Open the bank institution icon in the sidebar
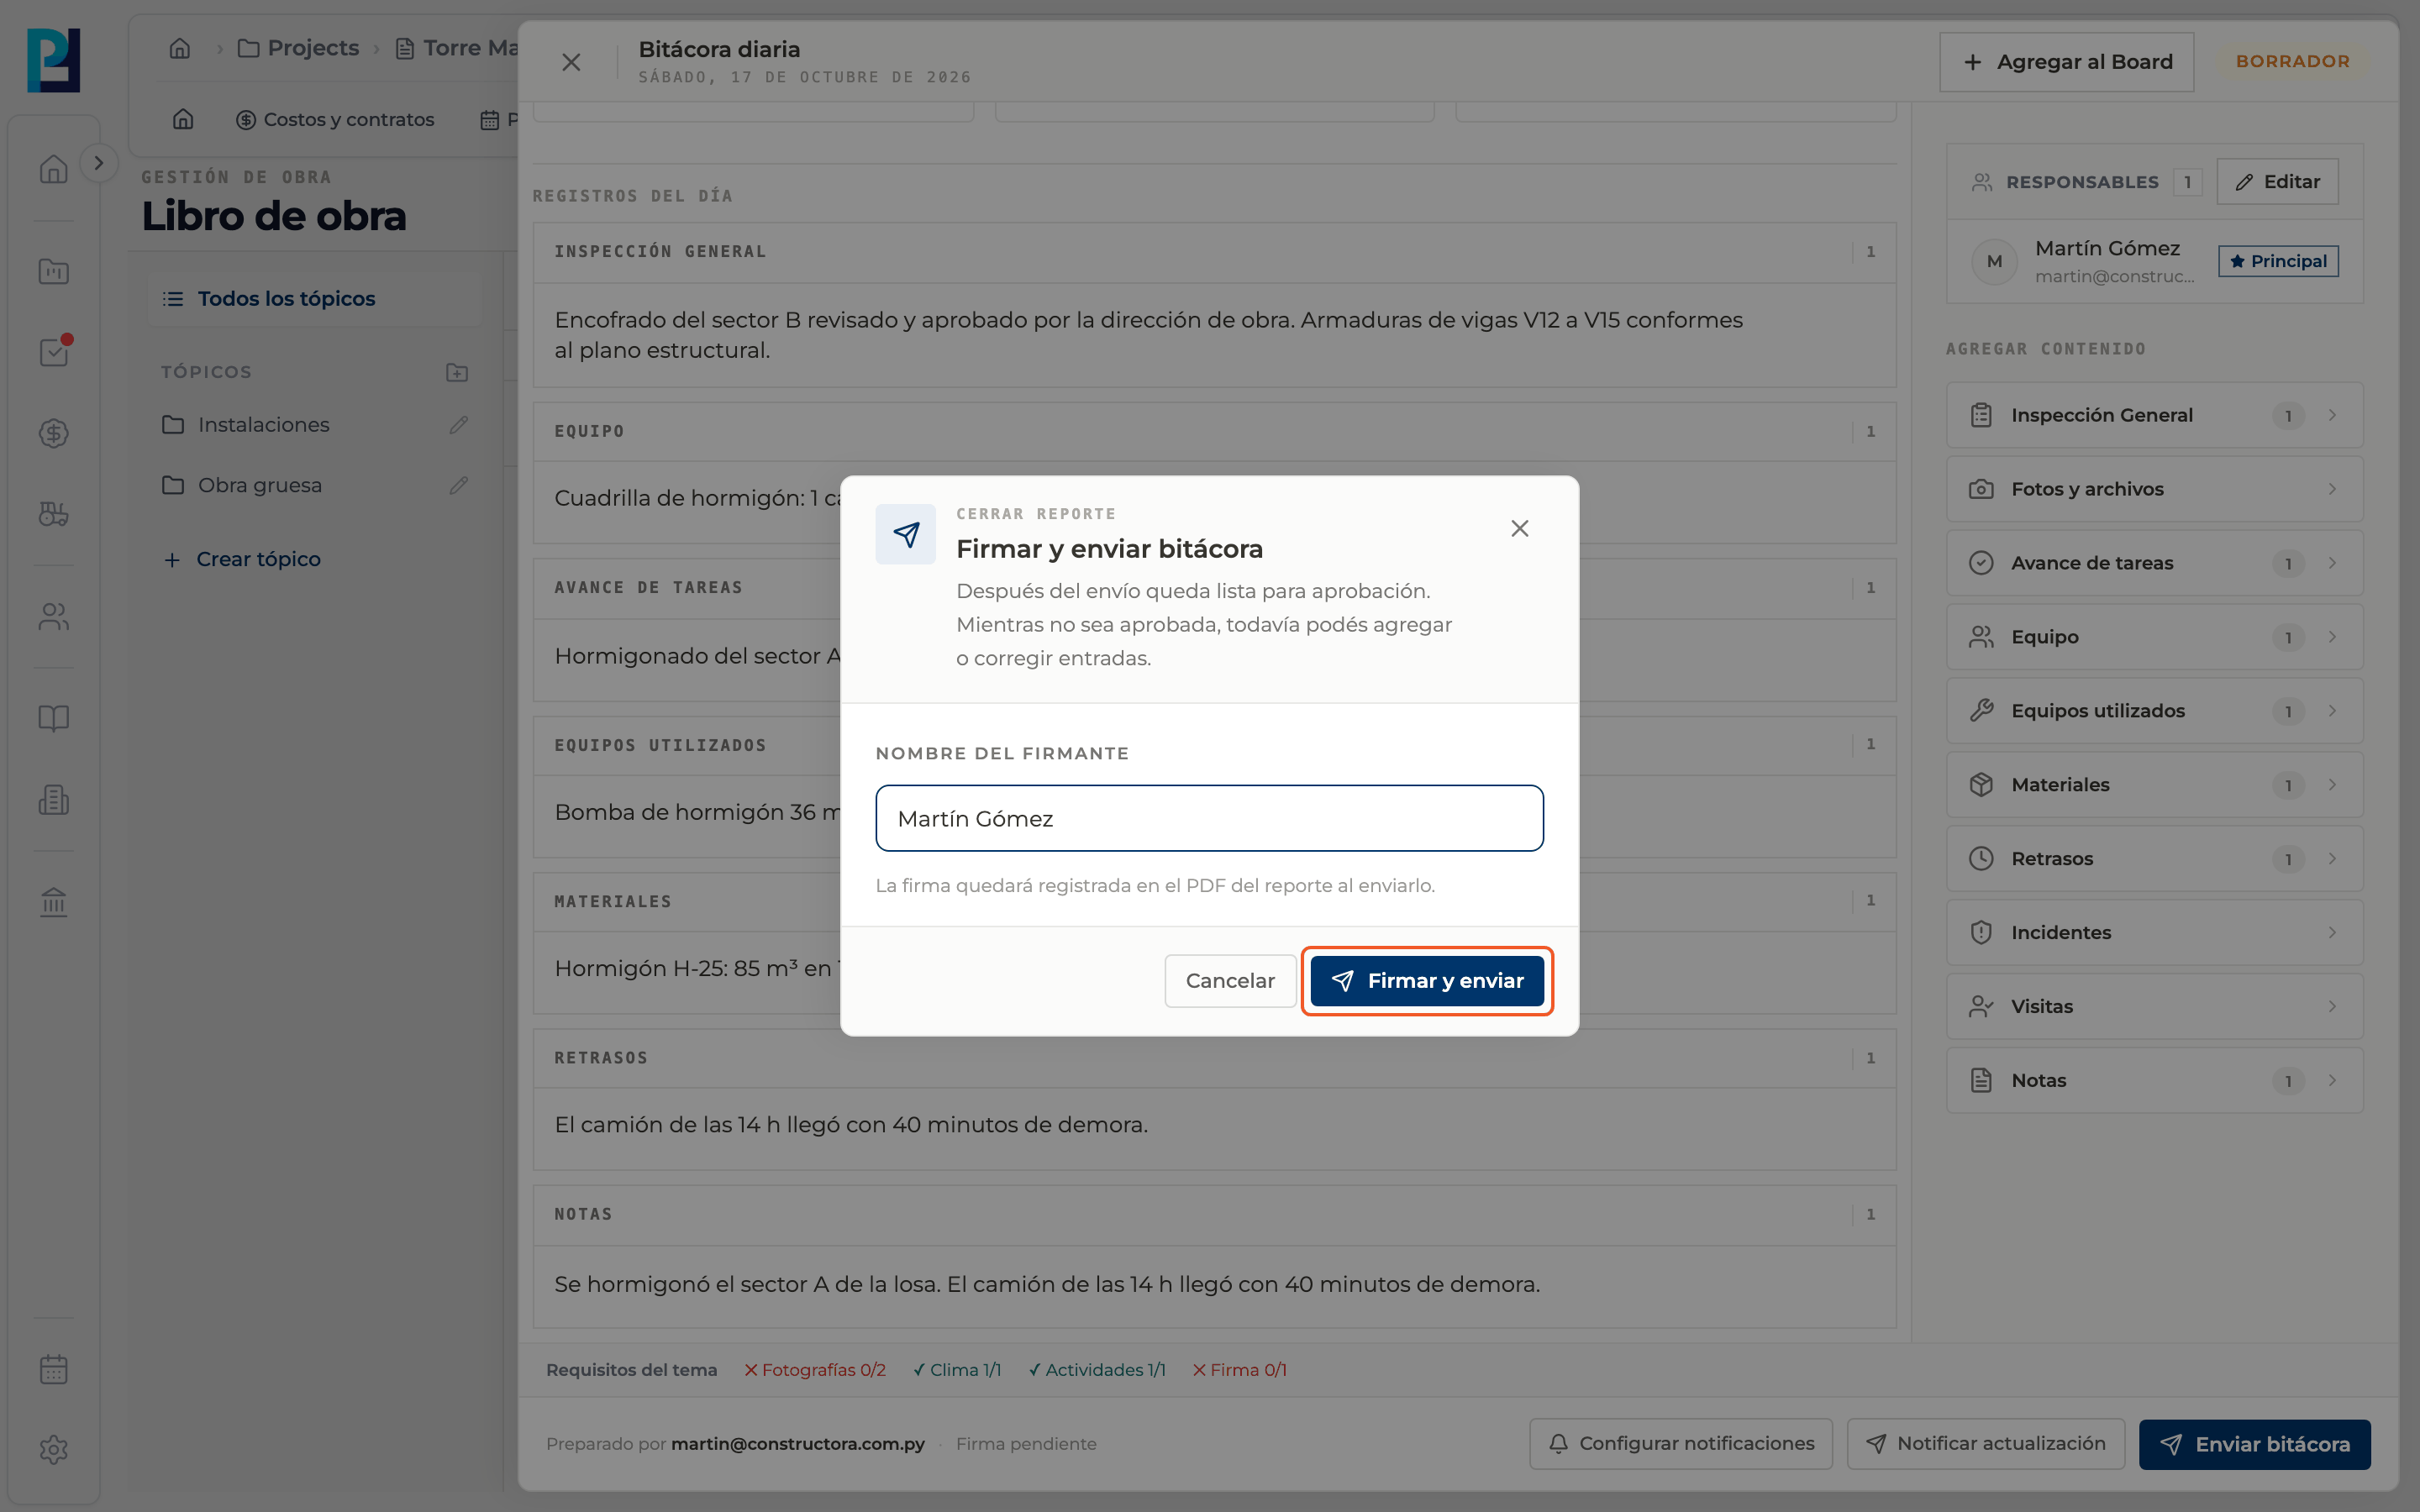This screenshot has width=2420, height=1512. click(54, 902)
